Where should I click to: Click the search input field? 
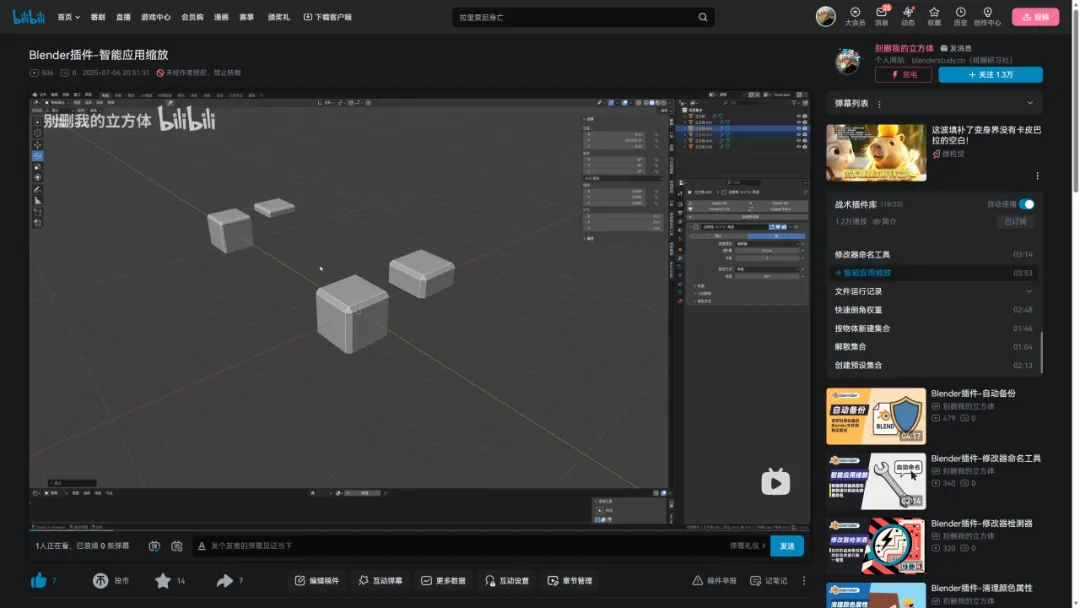[x=575, y=17]
